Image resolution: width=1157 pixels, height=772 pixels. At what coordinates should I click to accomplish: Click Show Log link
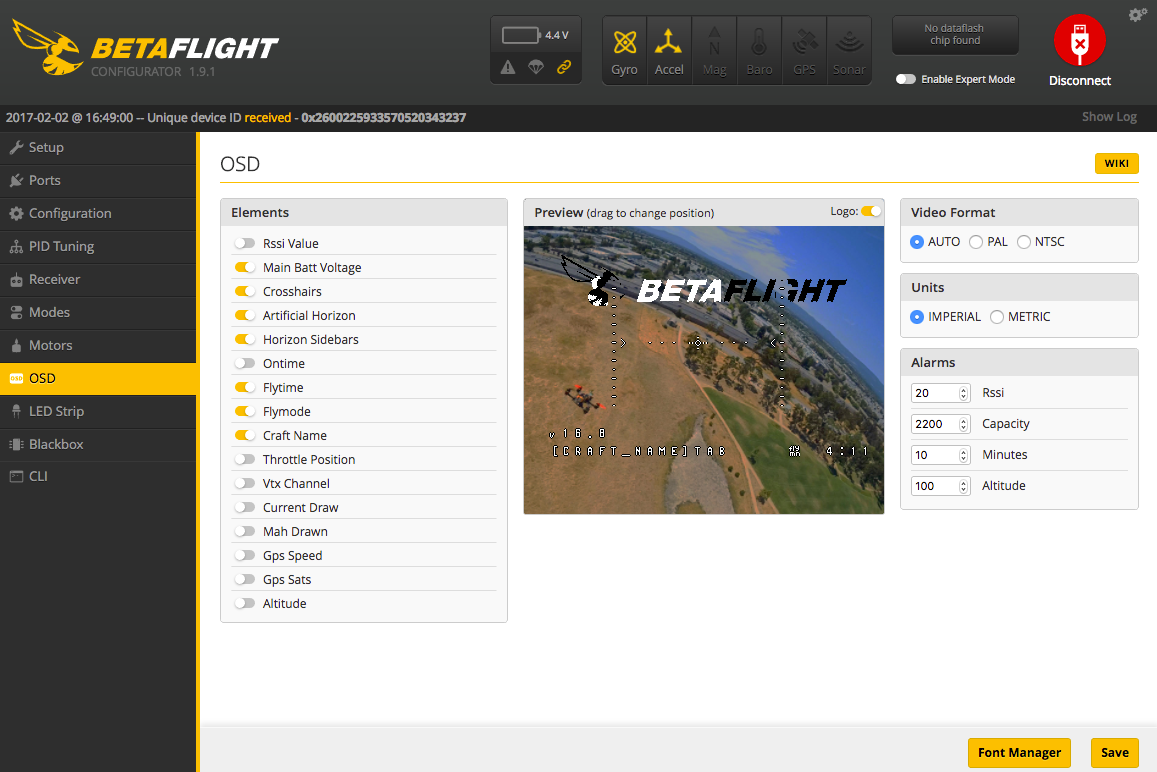click(x=1109, y=117)
